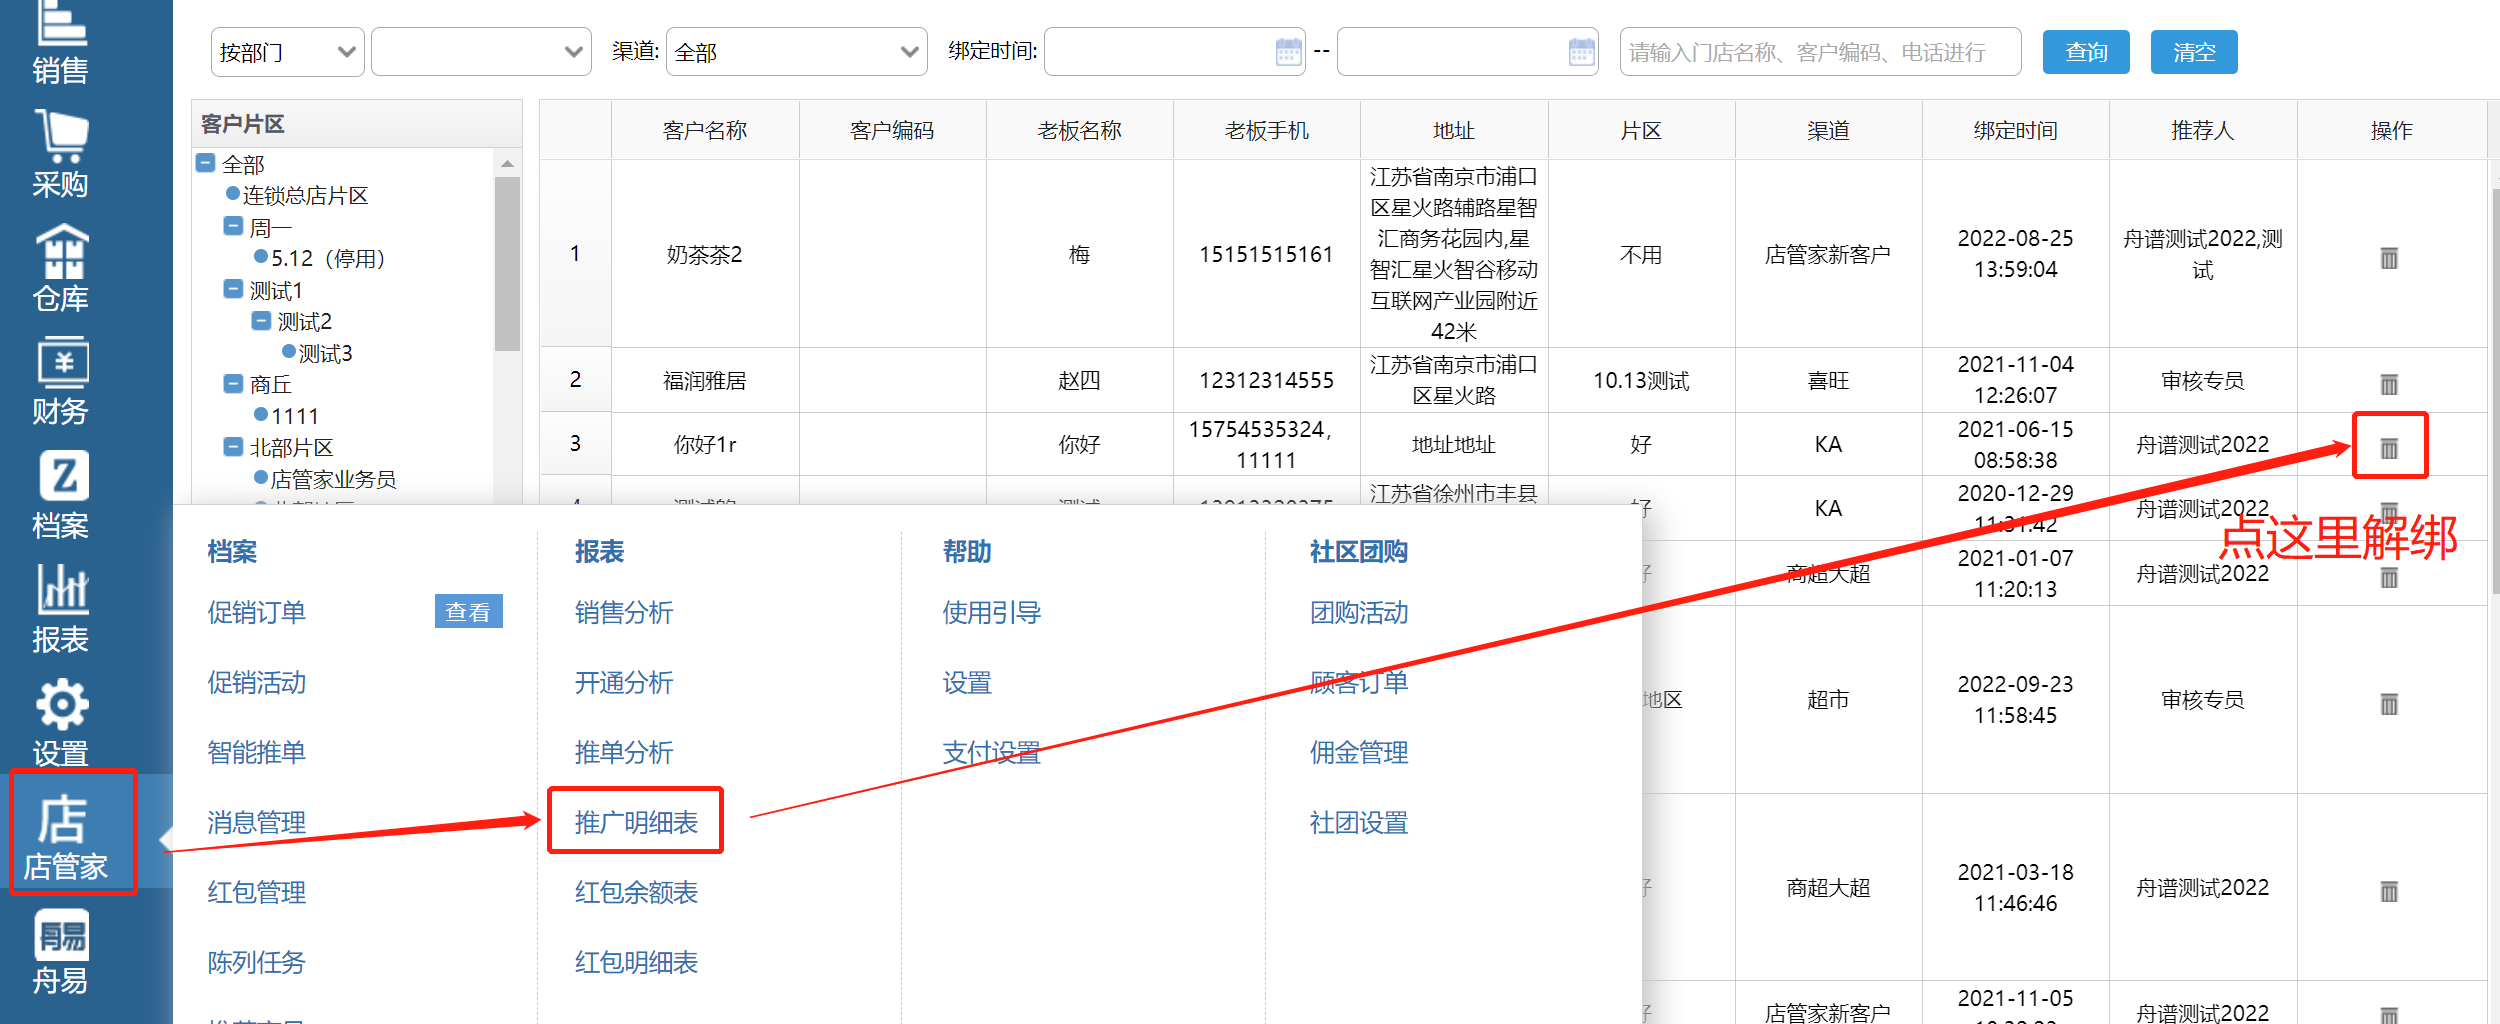Collapse the 商丘 tree node
Screen dimensions: 2500x1024
click(x=233, y=383)
